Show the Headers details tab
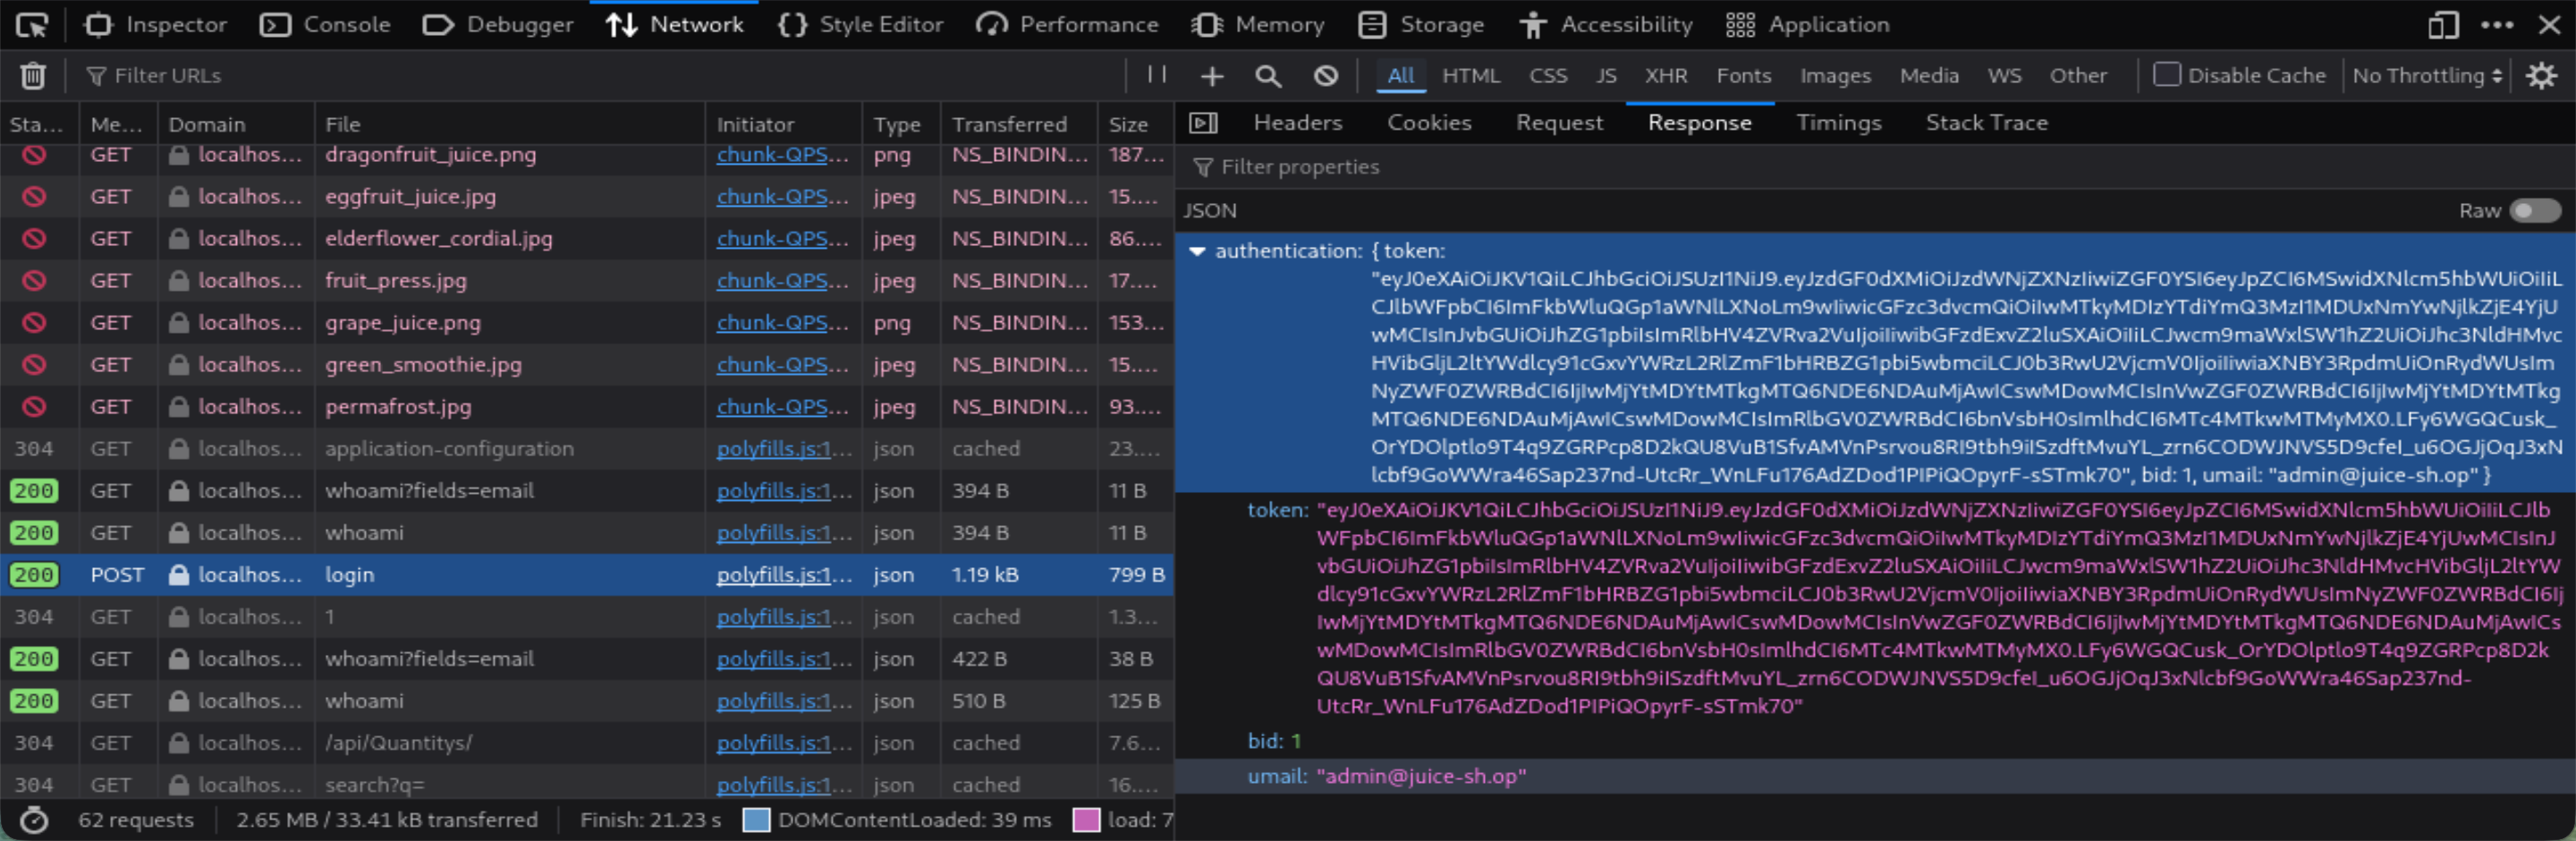The height and width of the screenshot is (841, 2576). (x=1298, y=123)
